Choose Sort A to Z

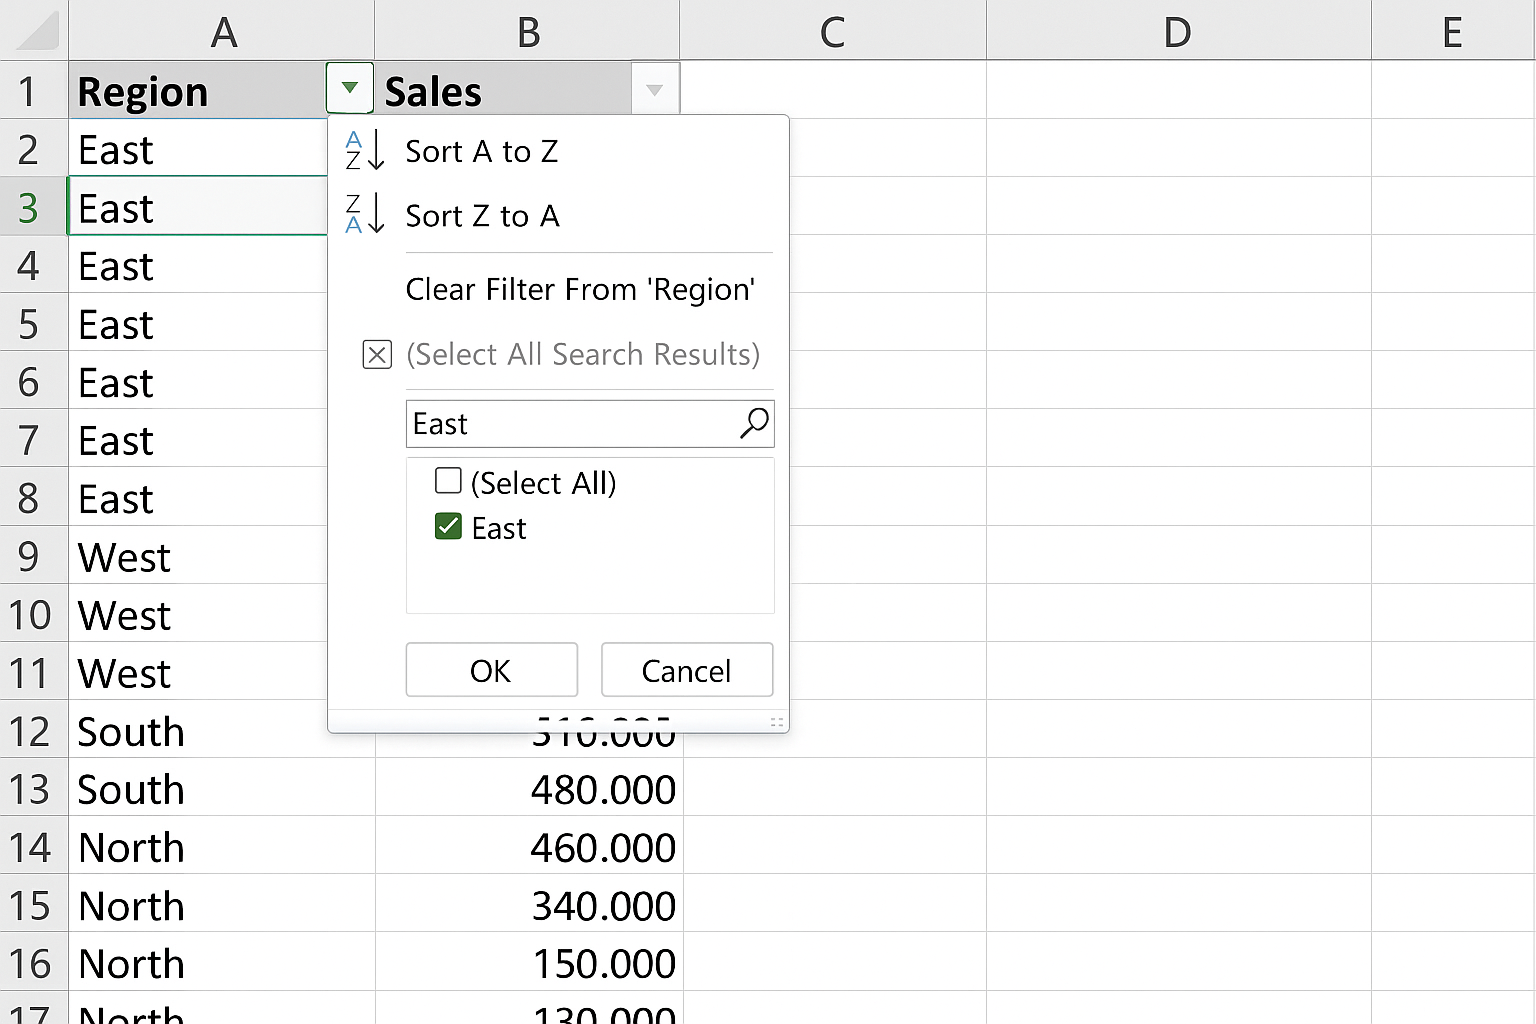click(481, 151)
